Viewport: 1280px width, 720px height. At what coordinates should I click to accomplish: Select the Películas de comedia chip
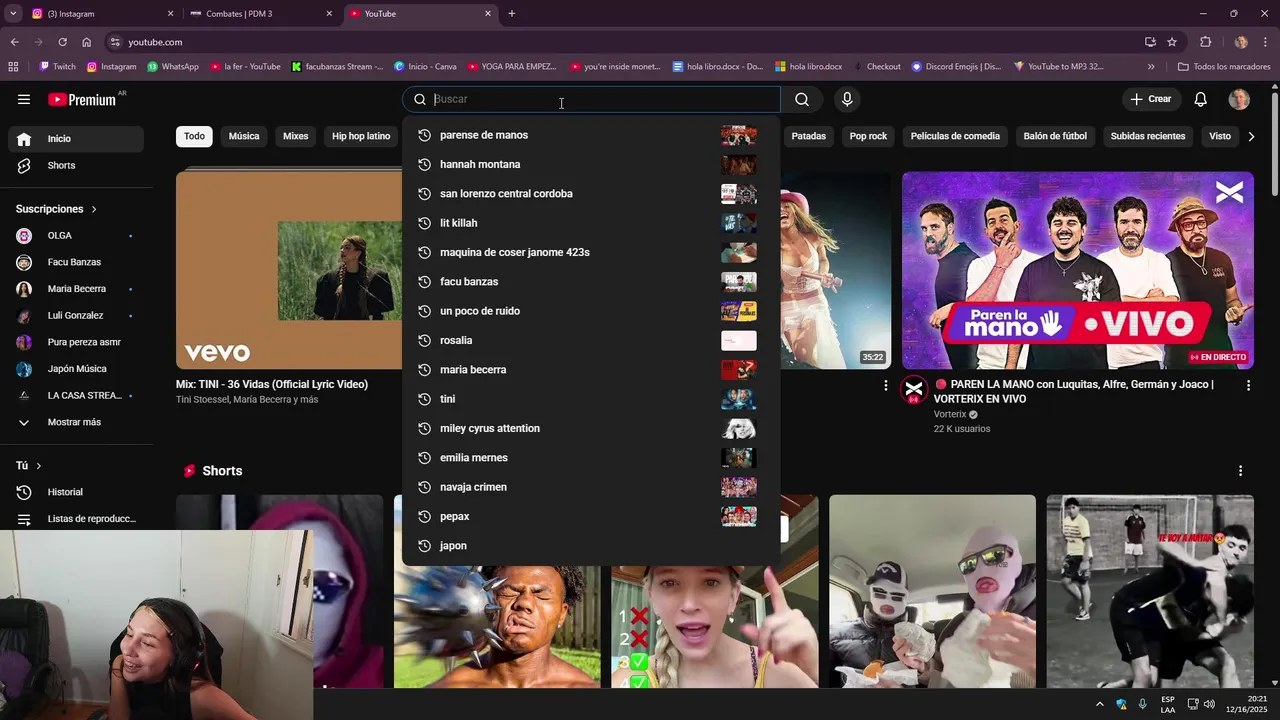click(955, 136)
